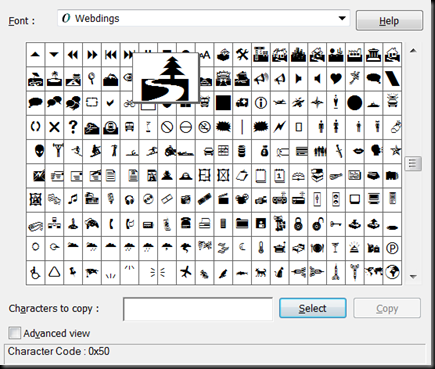The image size is (435, 369).
Task: Choose the five-pointed star glyph
Action: click(396, 151)
